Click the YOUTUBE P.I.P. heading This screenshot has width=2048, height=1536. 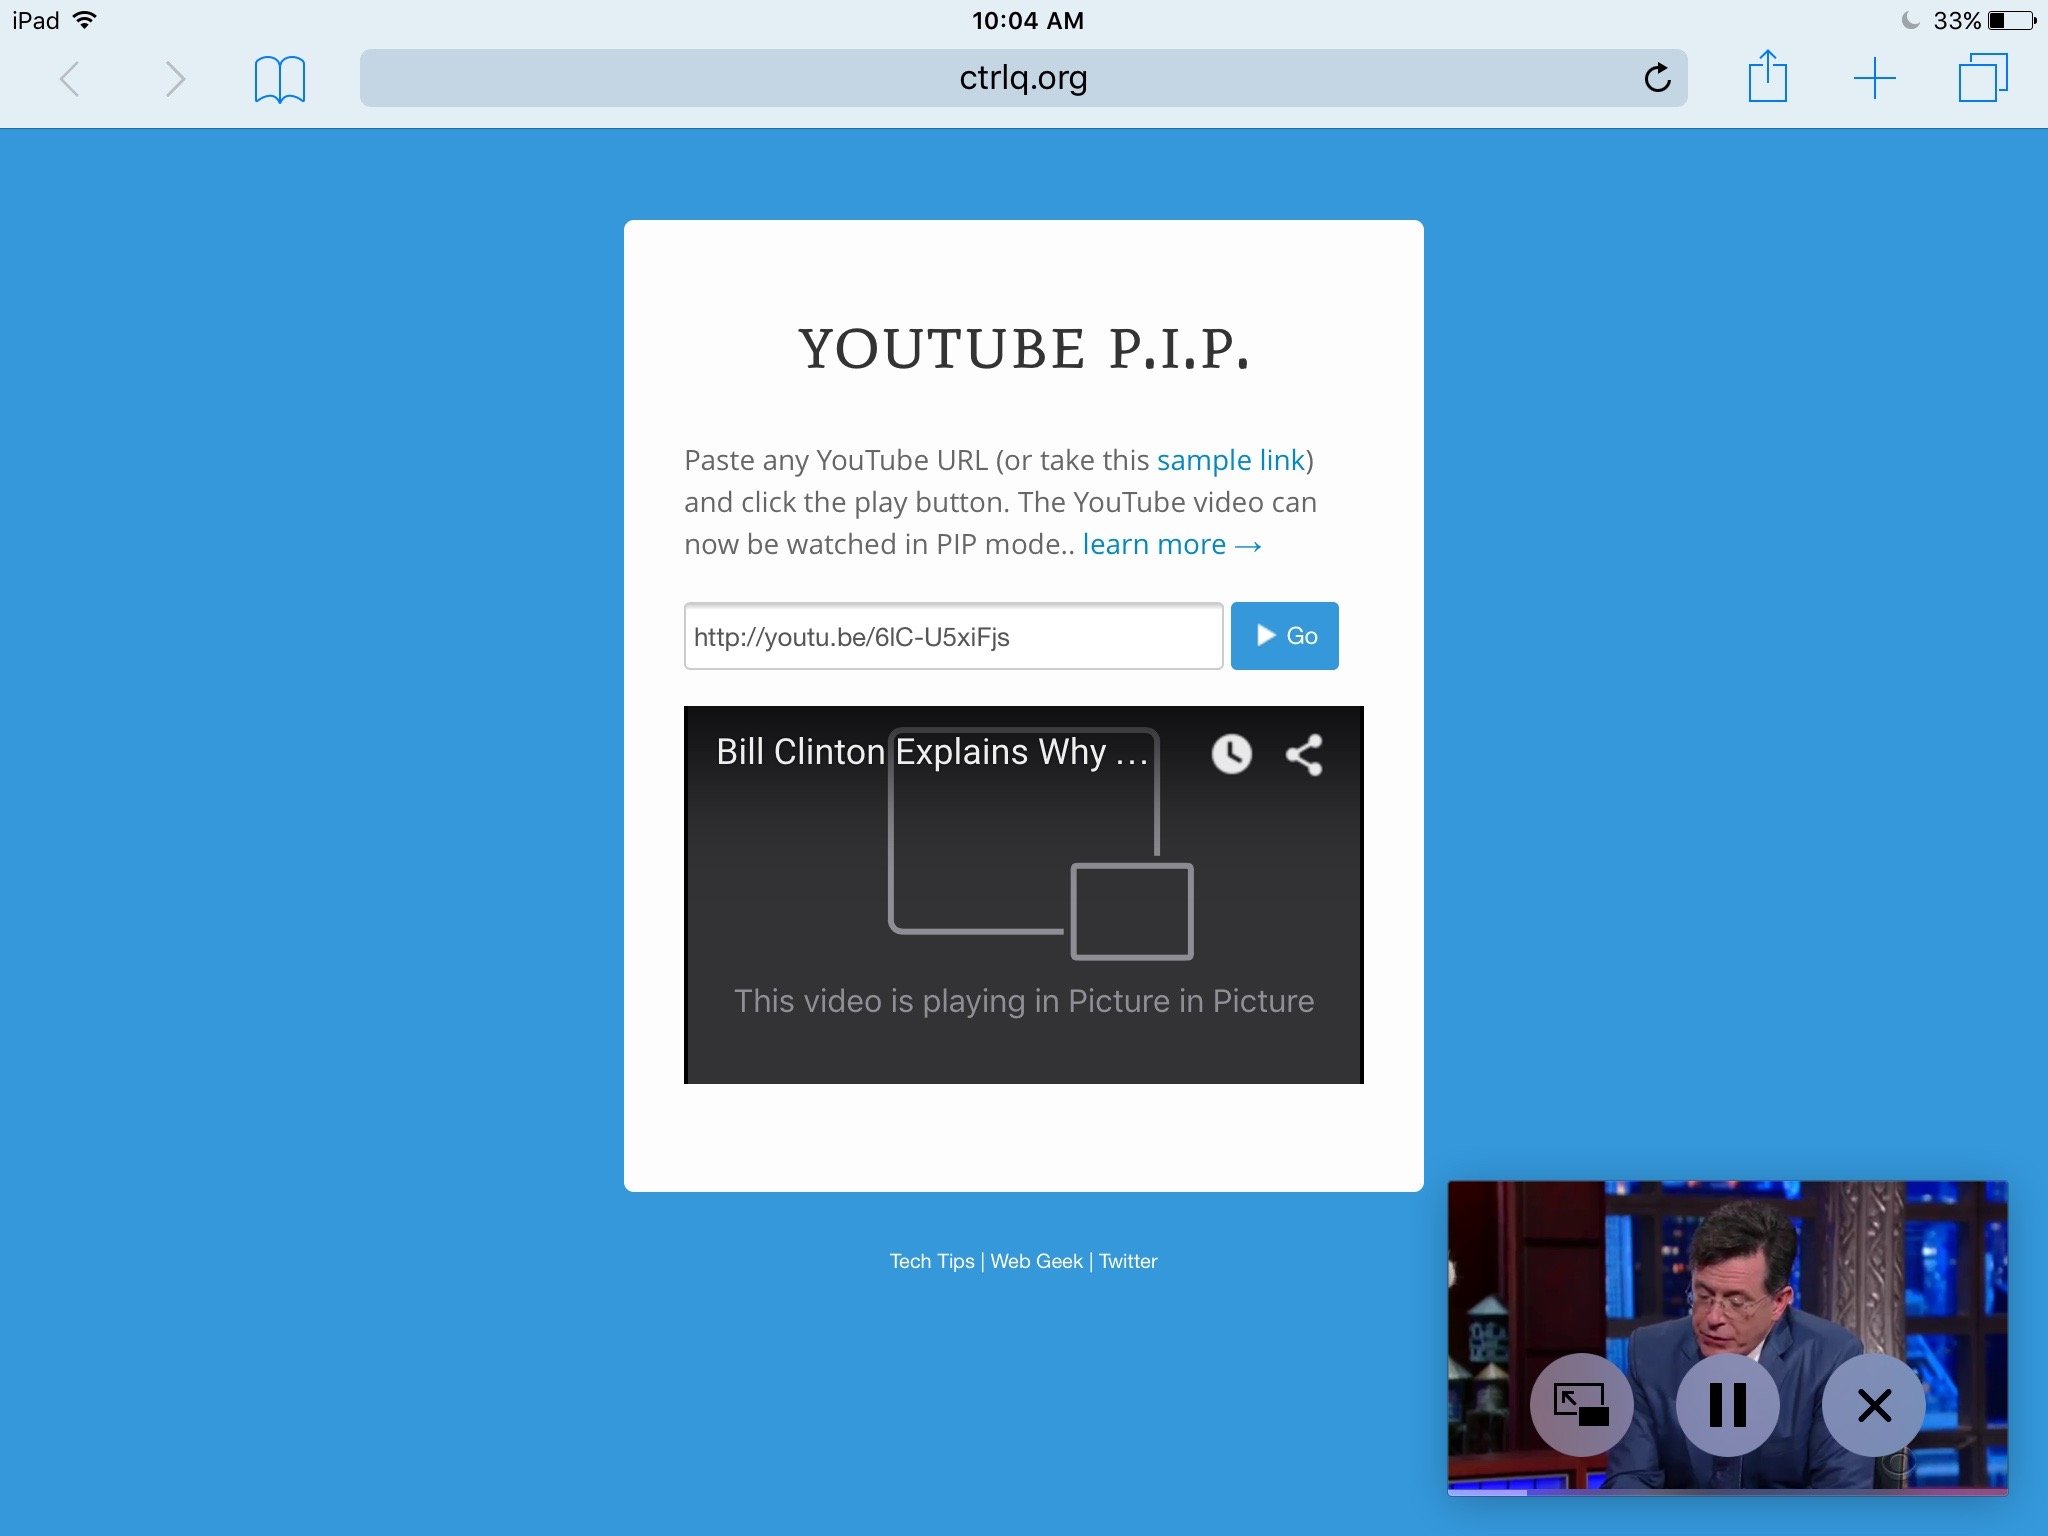click(1024, 349)
